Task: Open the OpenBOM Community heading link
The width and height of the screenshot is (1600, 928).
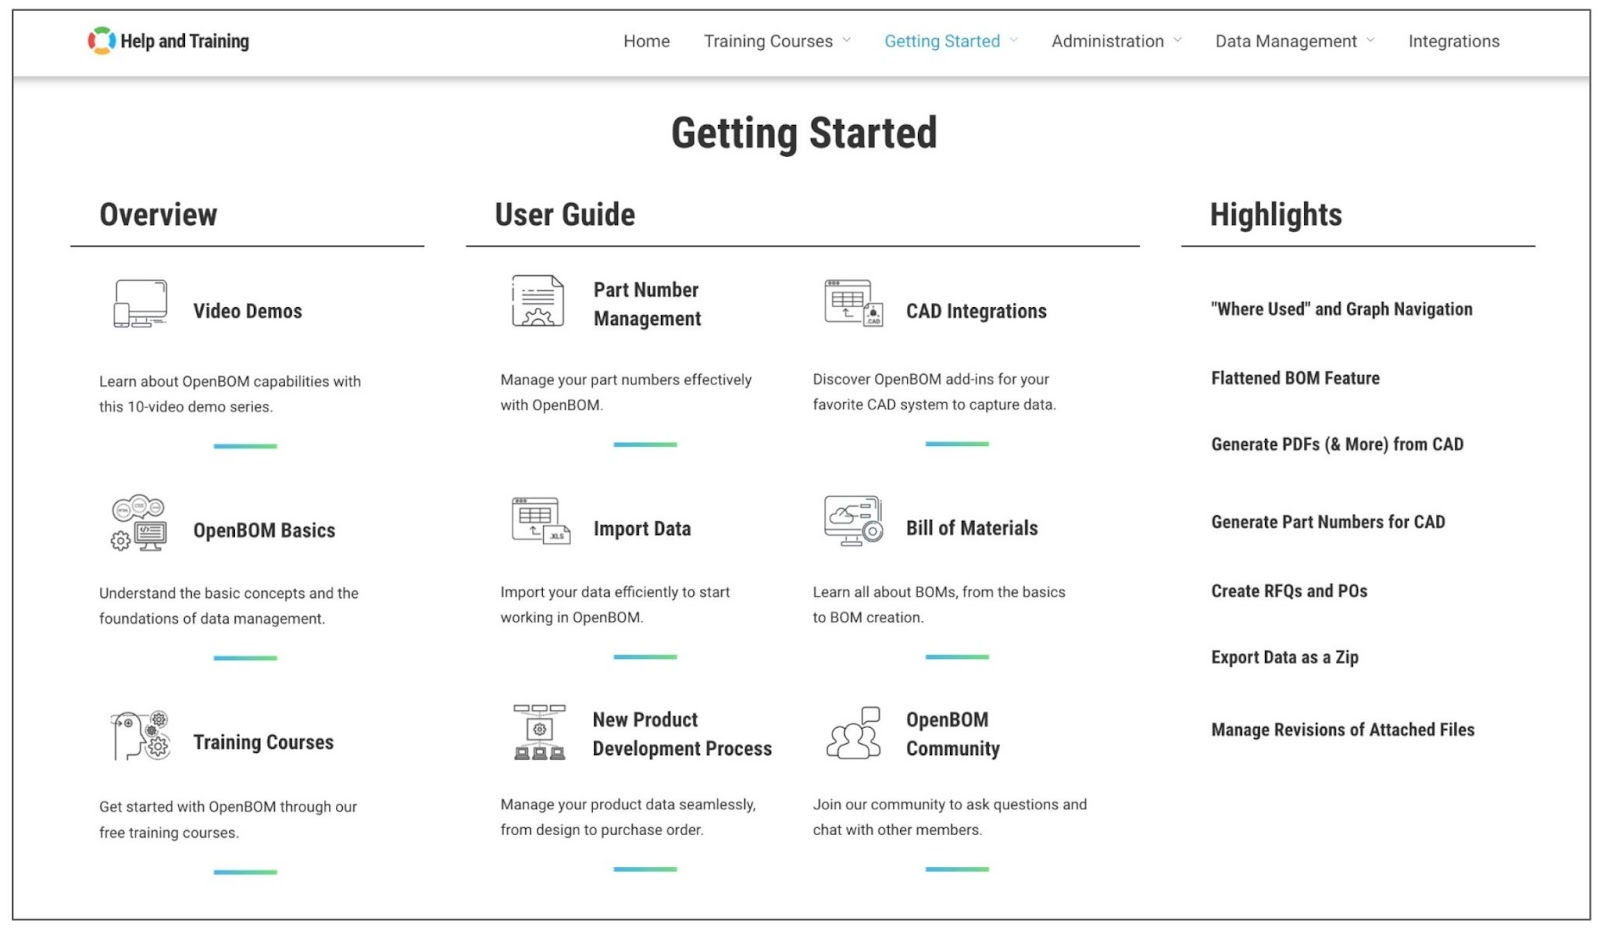Action: 953,734
